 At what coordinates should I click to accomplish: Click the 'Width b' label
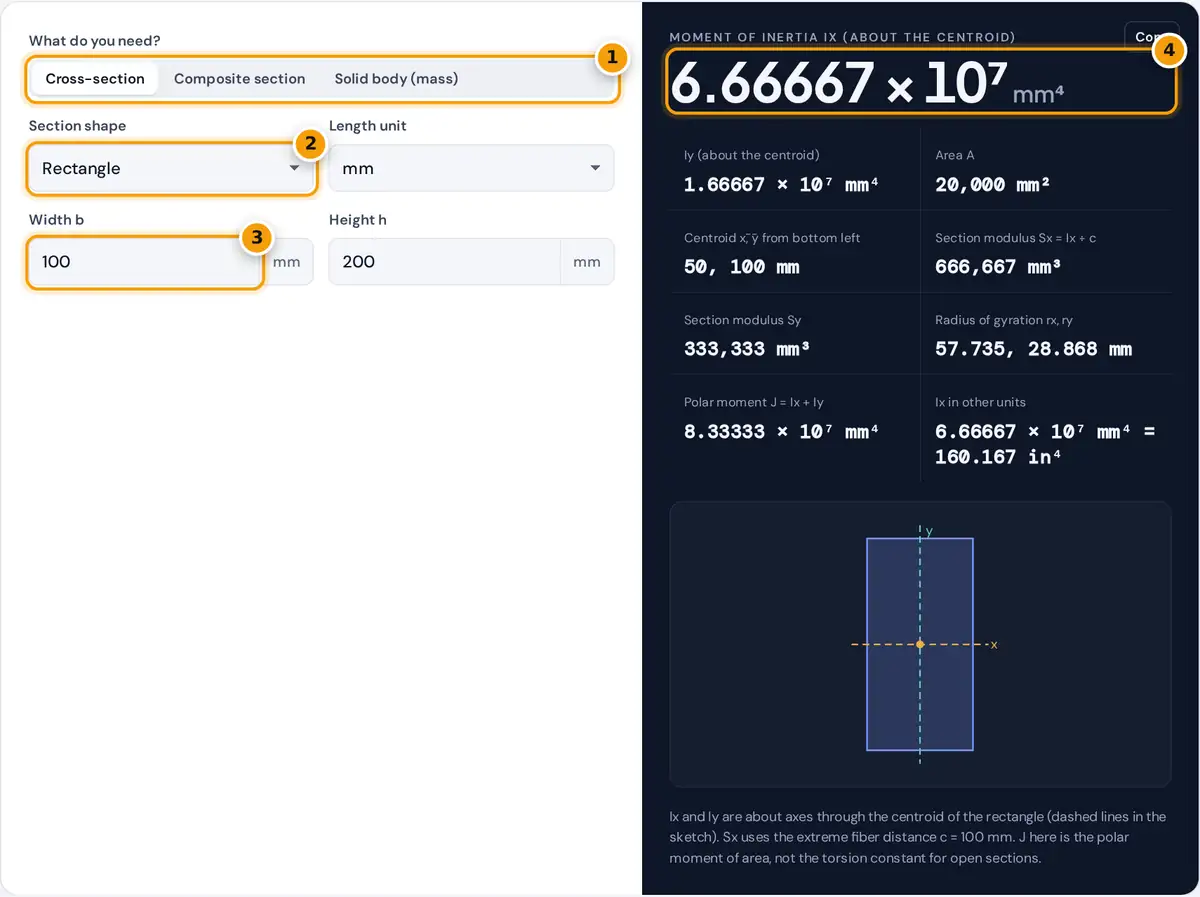pyautogui.click(x=56, y=220)
